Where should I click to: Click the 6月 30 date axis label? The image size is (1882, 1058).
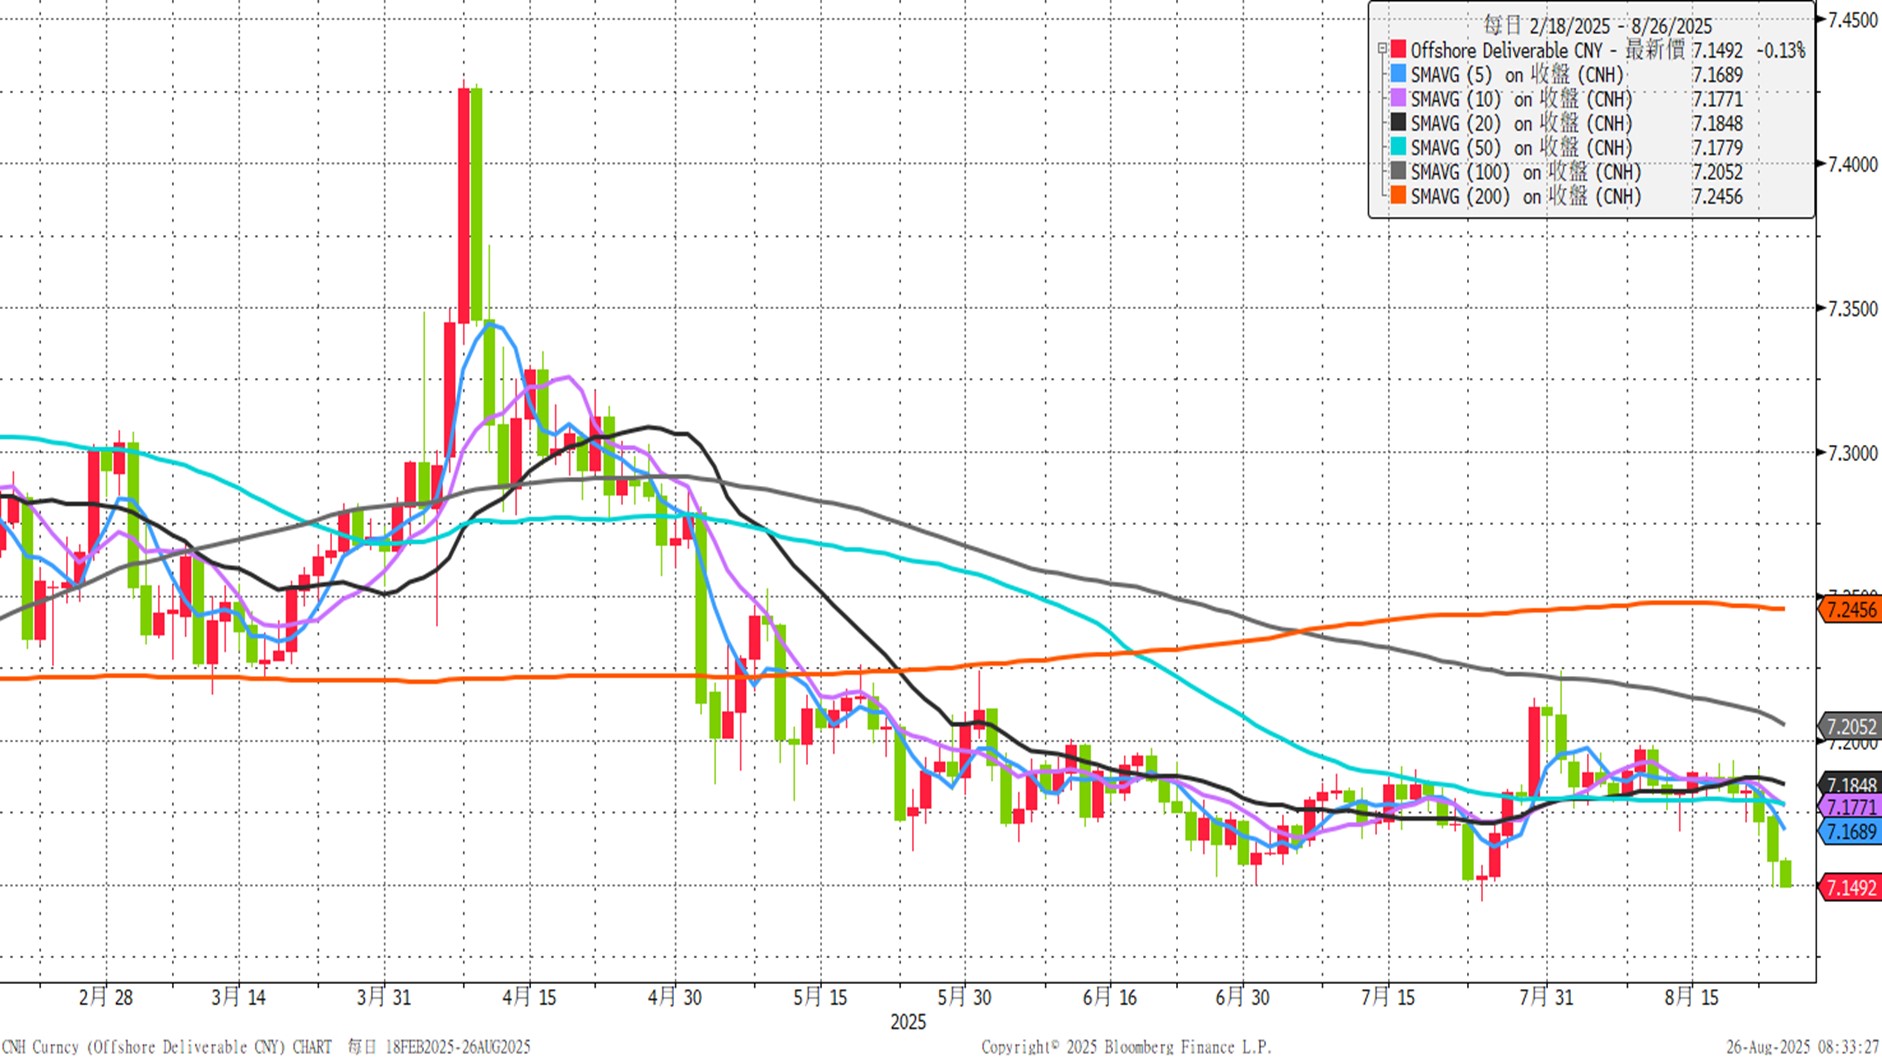[1243, 997]
